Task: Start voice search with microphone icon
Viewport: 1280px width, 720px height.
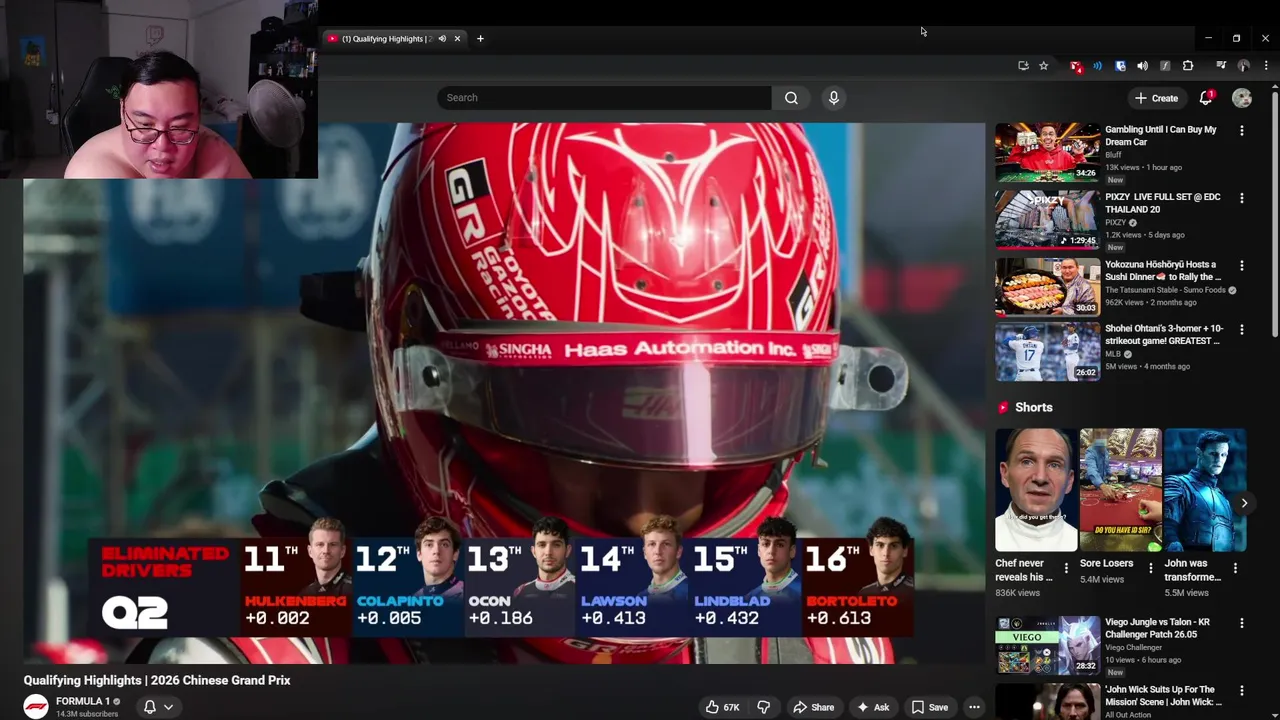Action: click(x=833, y=98)
